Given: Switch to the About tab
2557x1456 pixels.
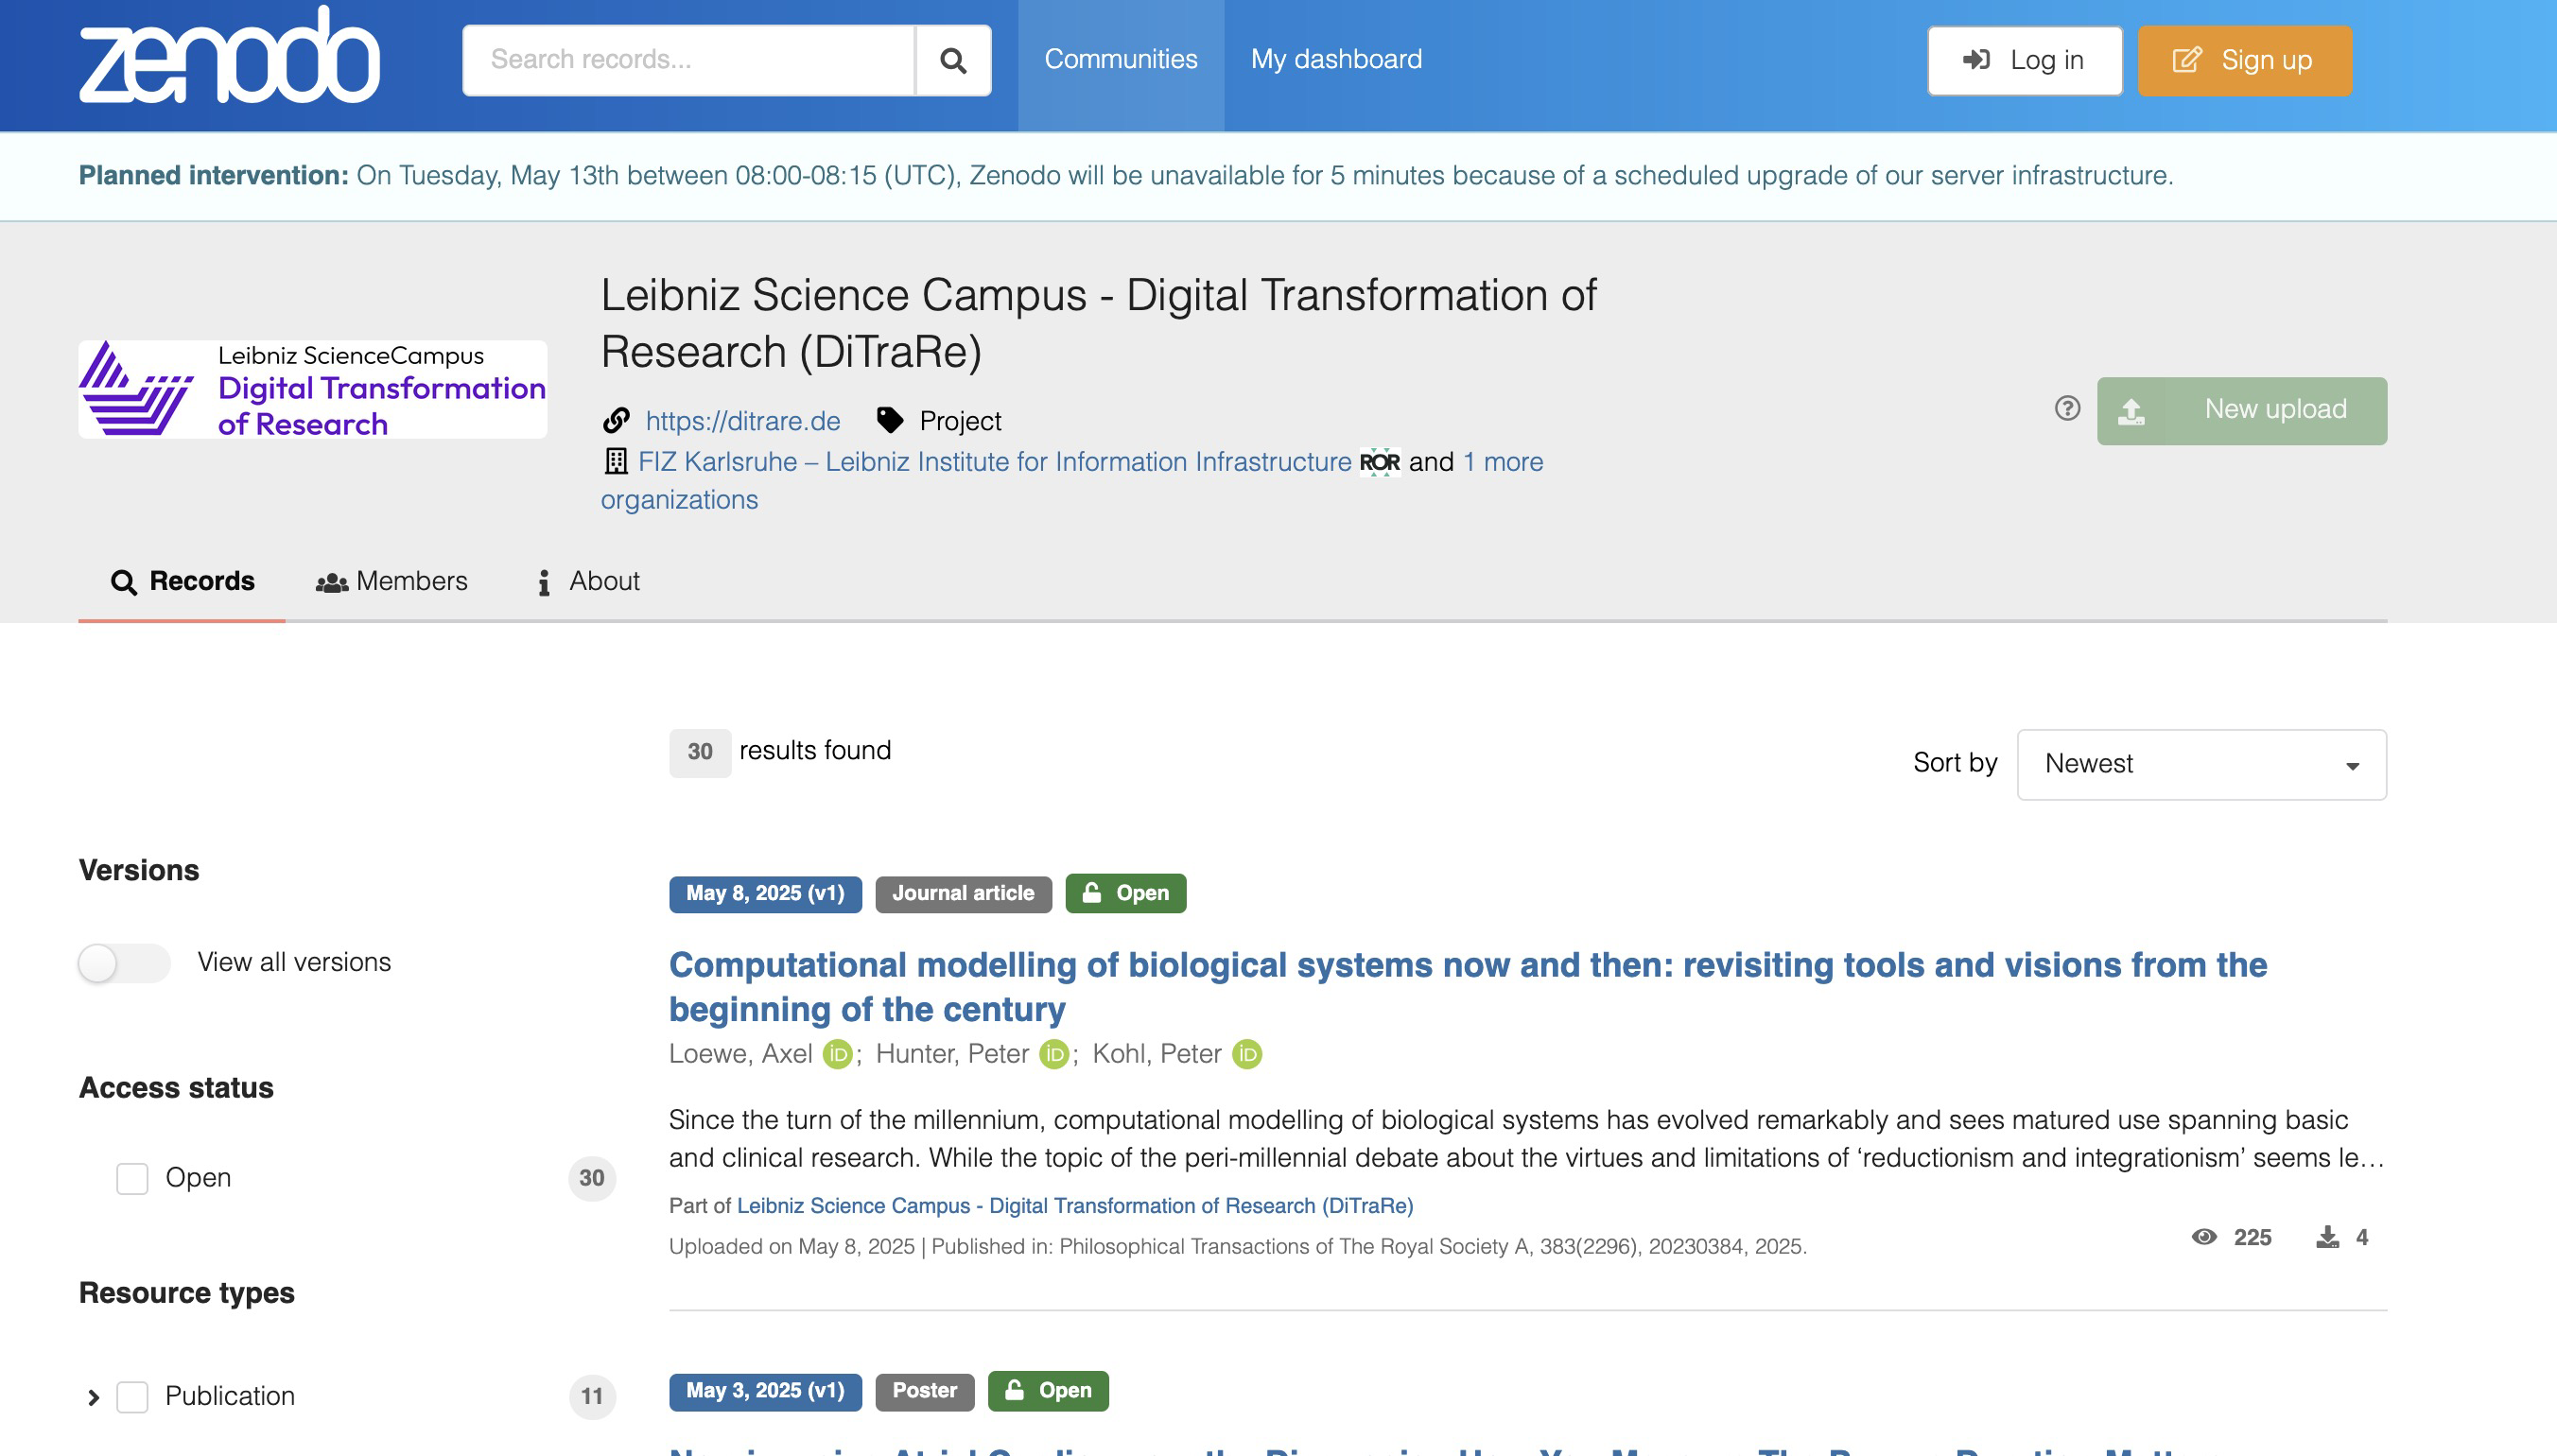Looking at the screenshot, I should pyautogui.click(x=588, y=581).
